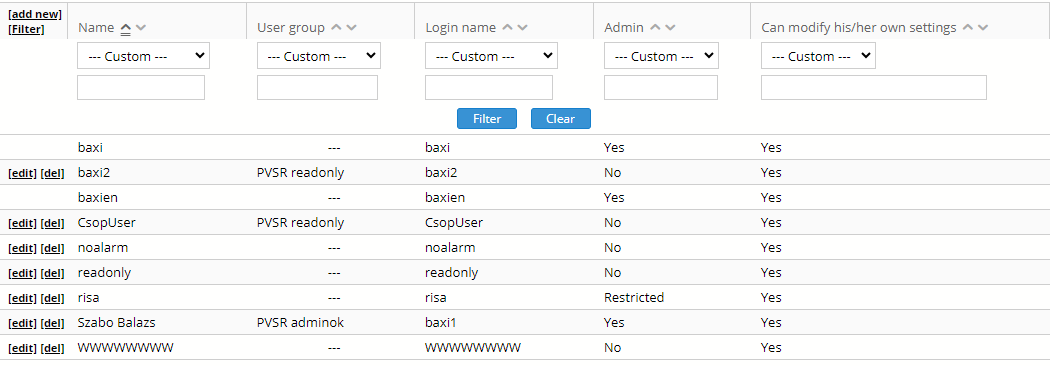Delete the CsopUser entry
Image resolution: width=1054 pixels, height=366 pixels.
pyautogui.click(x=52, y=223)
